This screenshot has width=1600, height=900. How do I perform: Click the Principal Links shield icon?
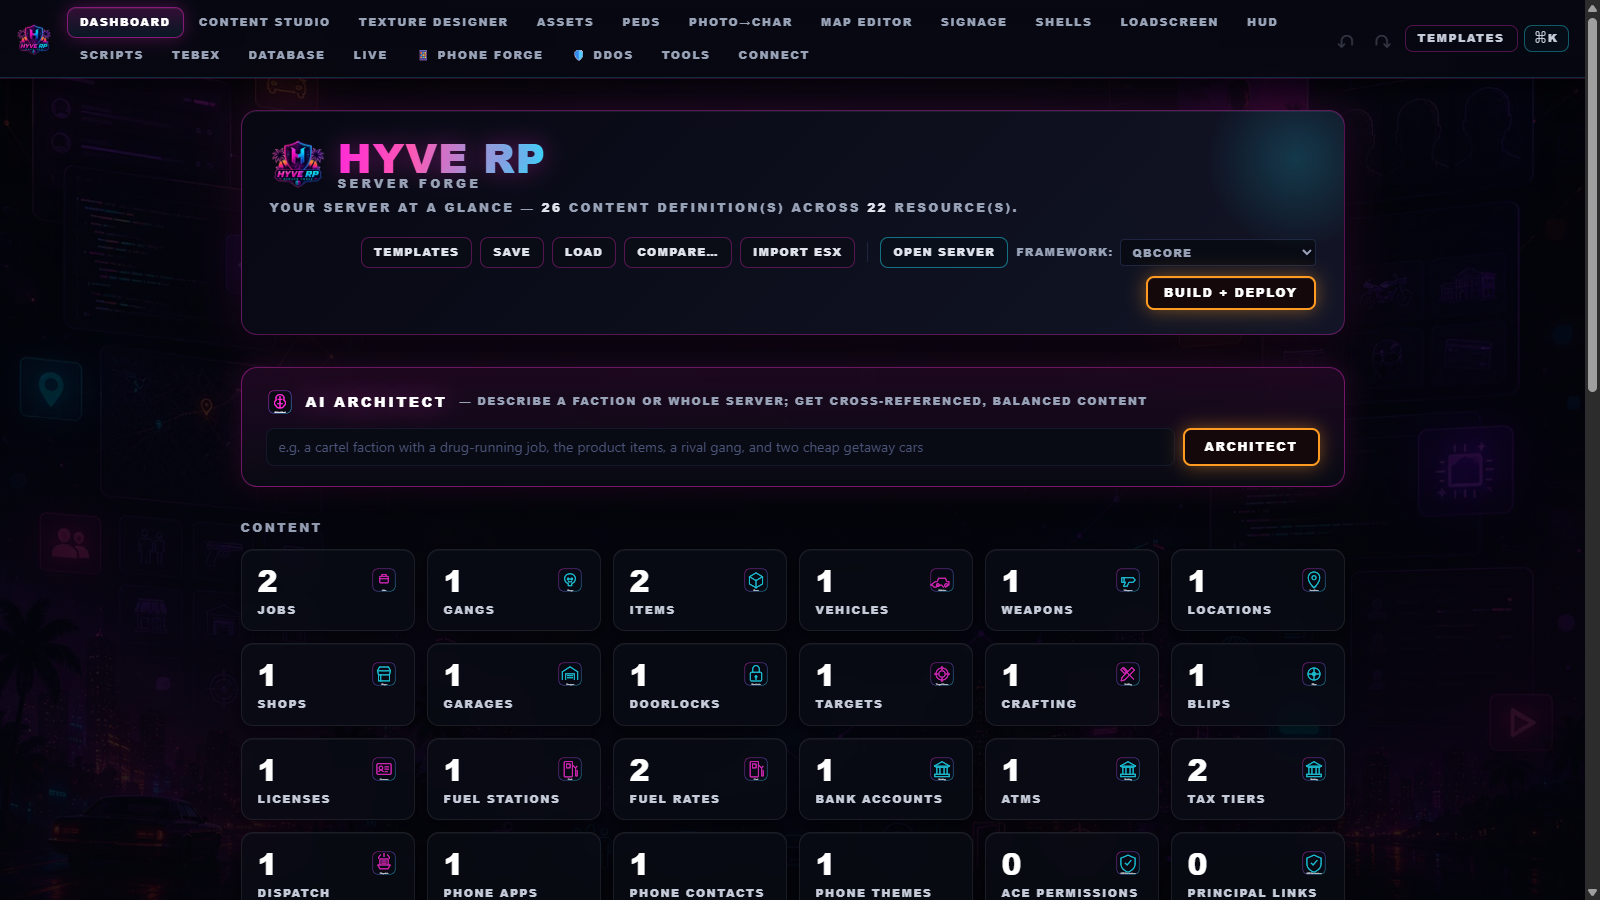point(1314,863)
